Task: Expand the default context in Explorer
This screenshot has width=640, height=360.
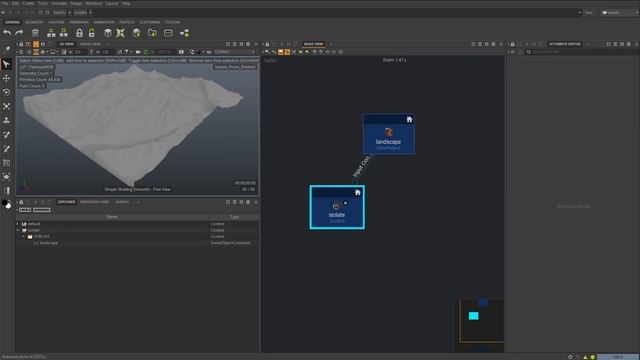Action: point(18,224)
